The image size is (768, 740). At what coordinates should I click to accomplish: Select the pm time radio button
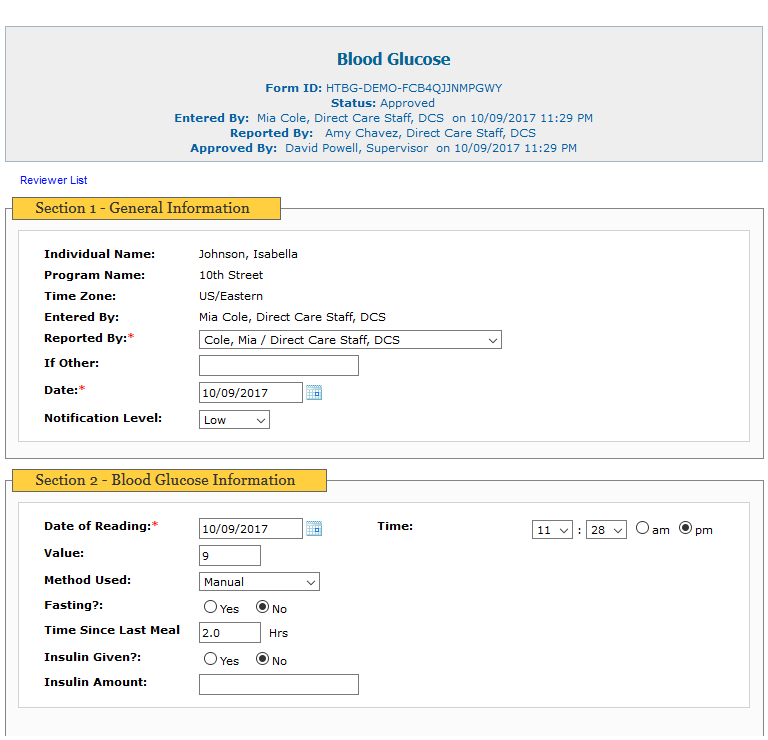685,528
